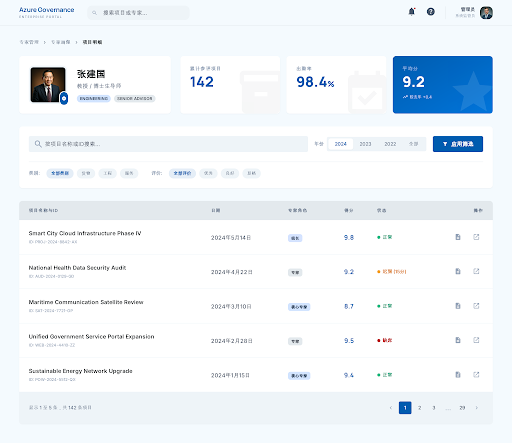Click the help question mark icon
This screenshot has height=443, width=512.
[431, 12]
